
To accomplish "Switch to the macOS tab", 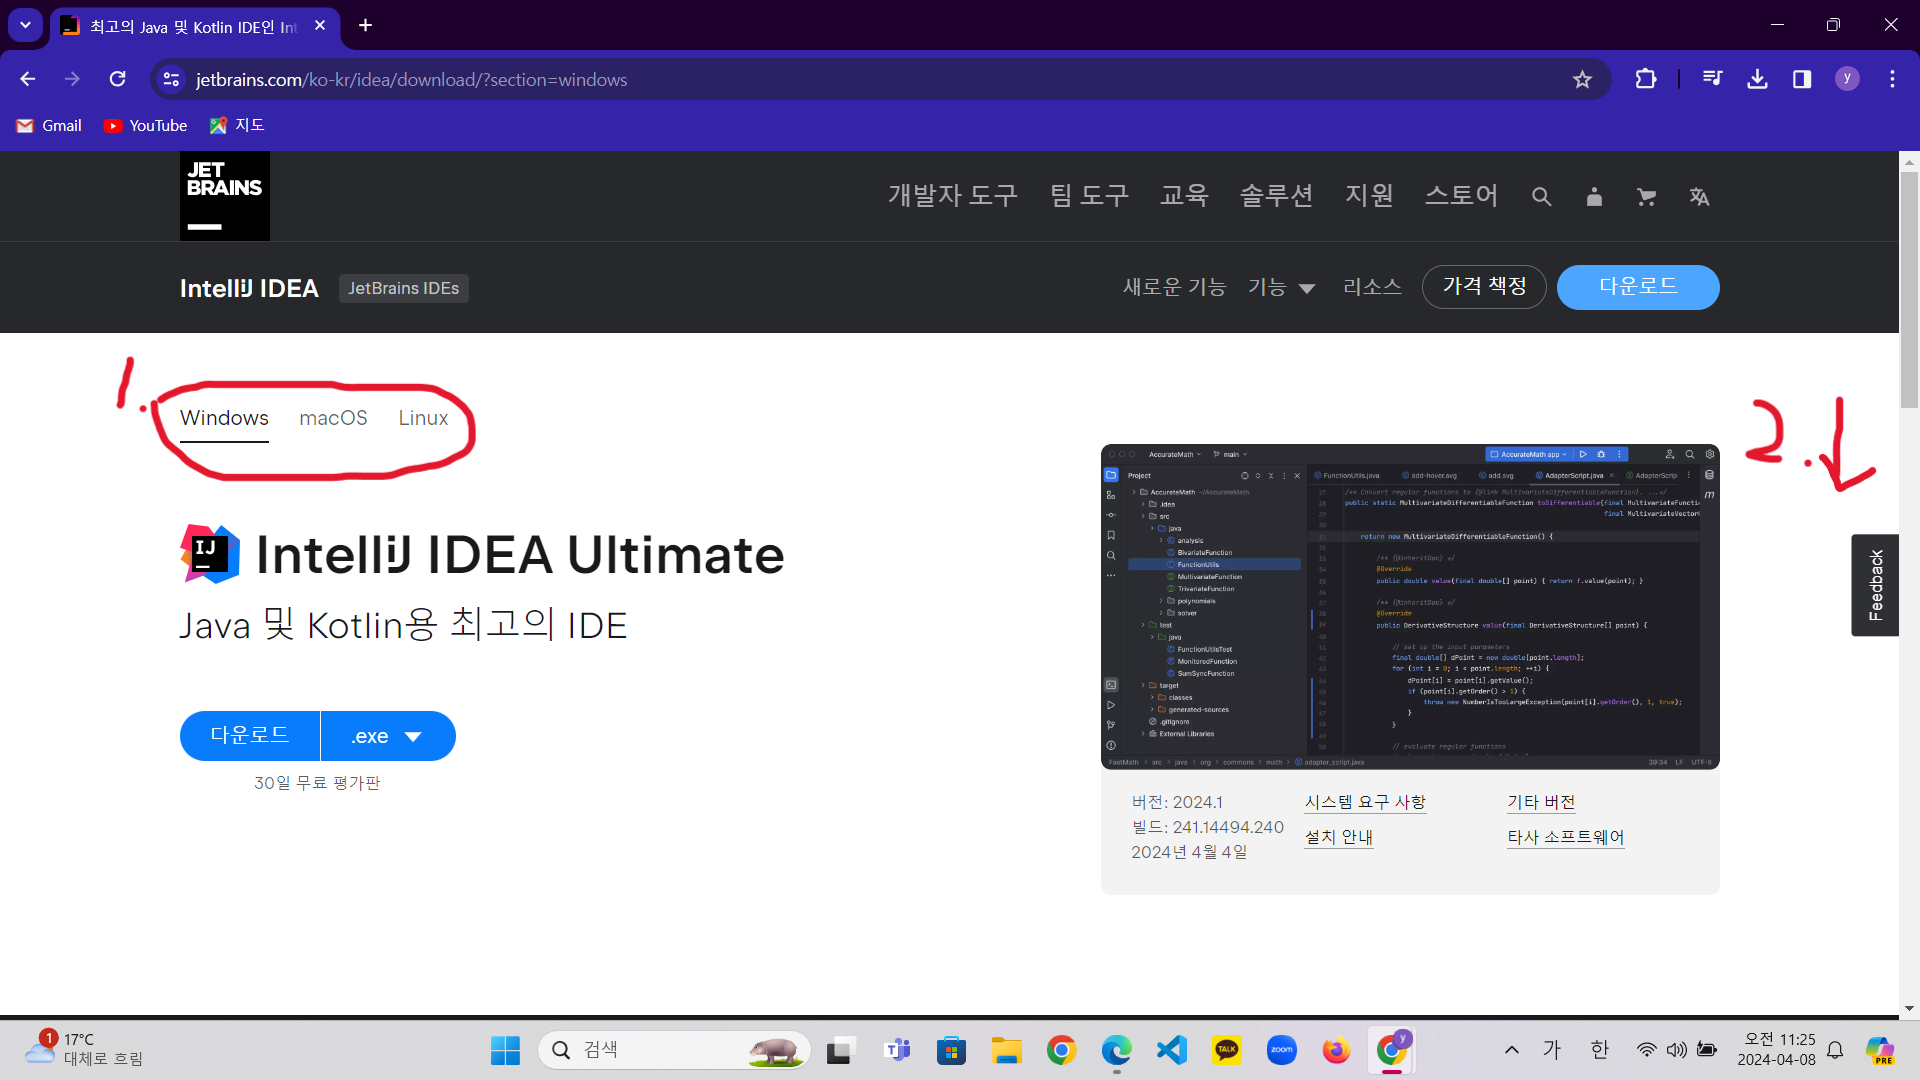I will tap(333, 418).
